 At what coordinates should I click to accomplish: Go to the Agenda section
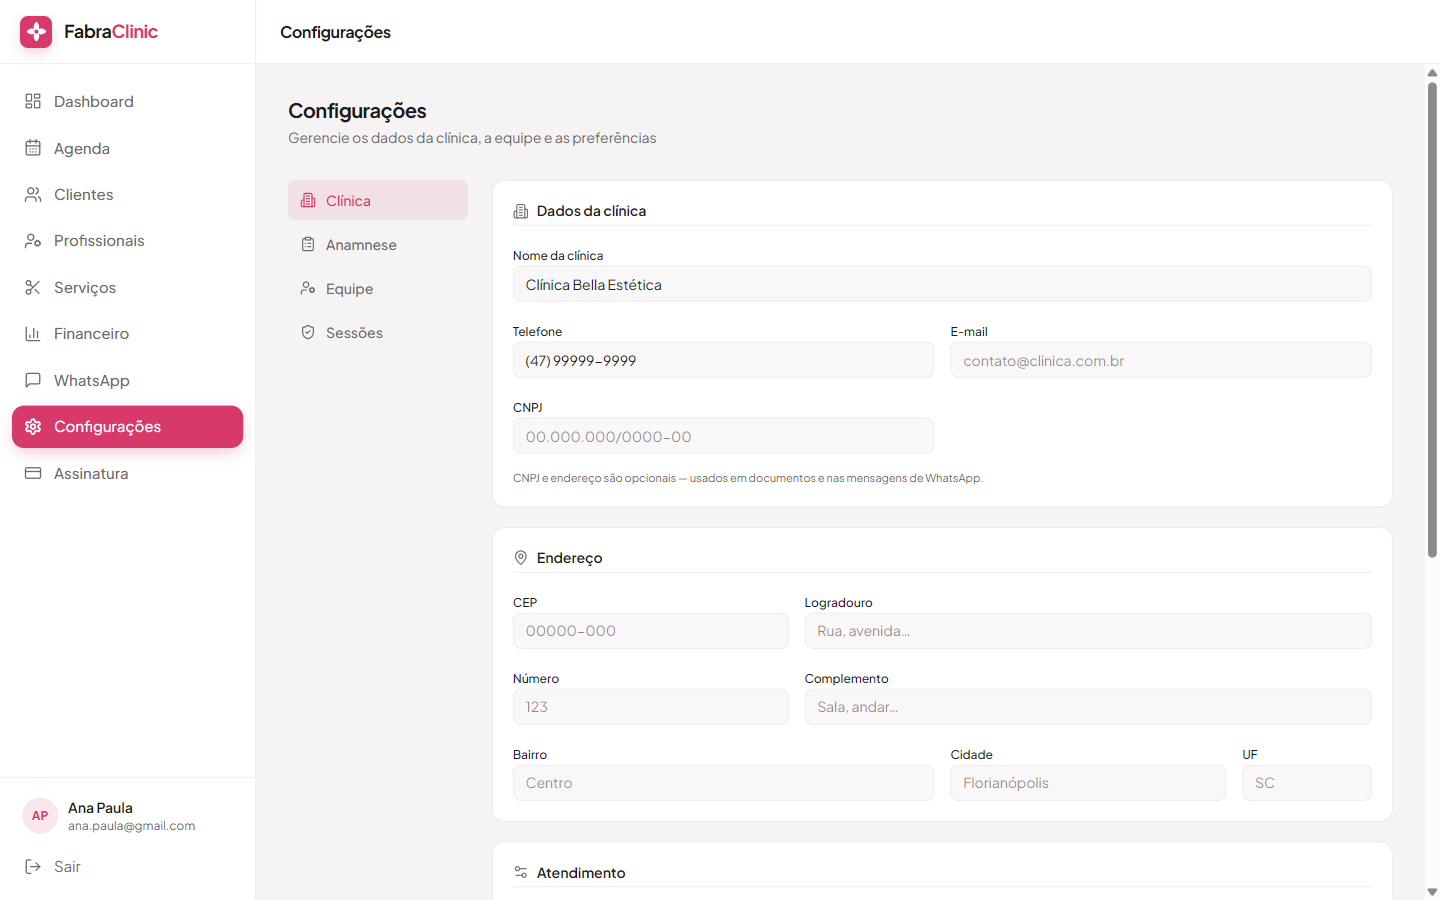click(x=127, y=148)
